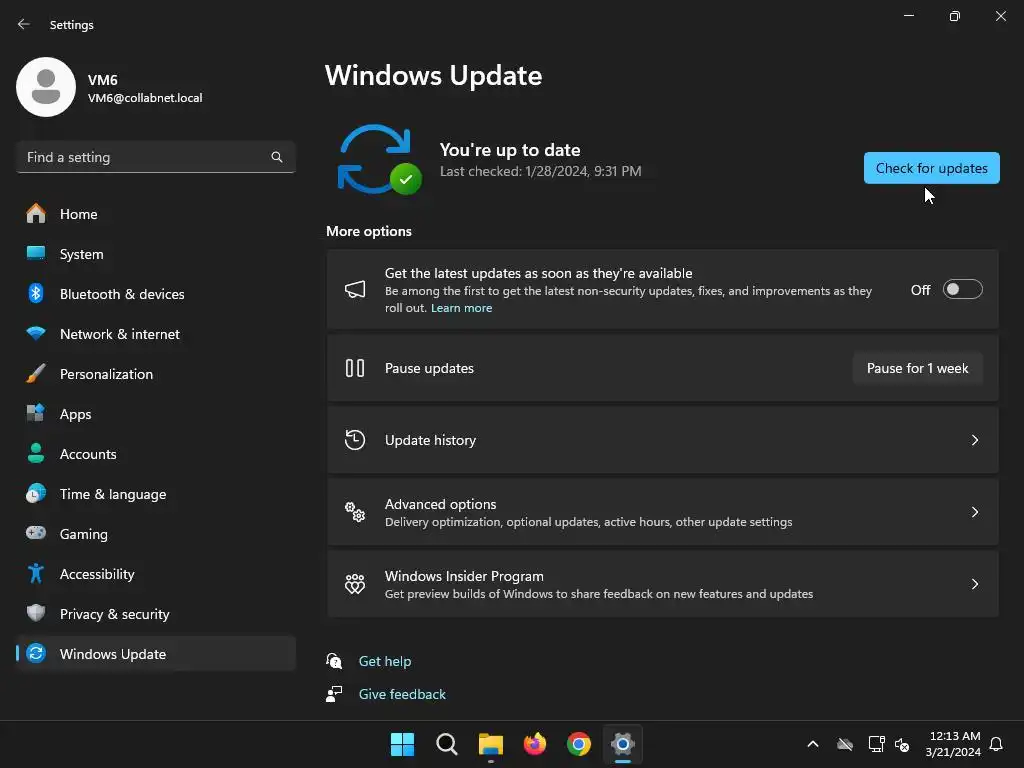
Task: Show hidden icons tray chevron
Action: 813,744
